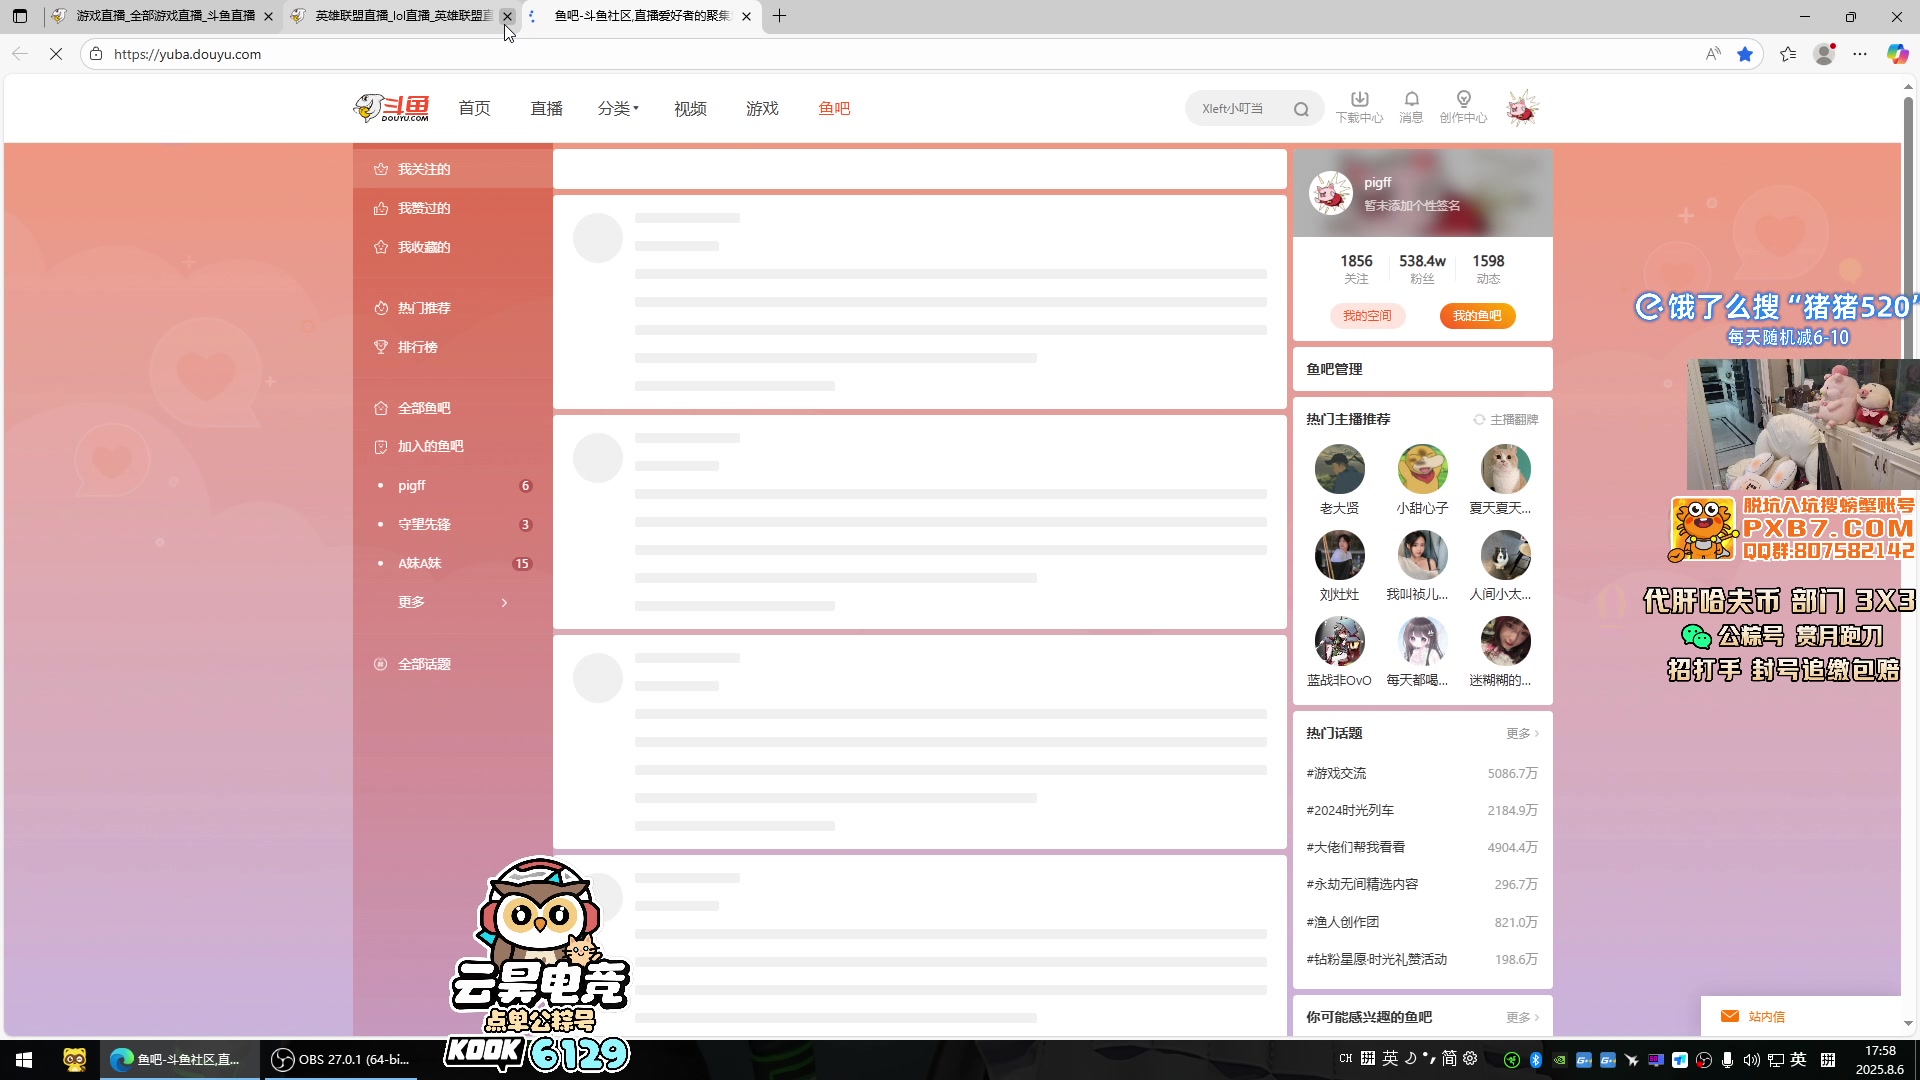Open the taskbar clock showing 17:58
The height and width of the screenshot is (1080, 1920).
[x=1879, y=1060]
